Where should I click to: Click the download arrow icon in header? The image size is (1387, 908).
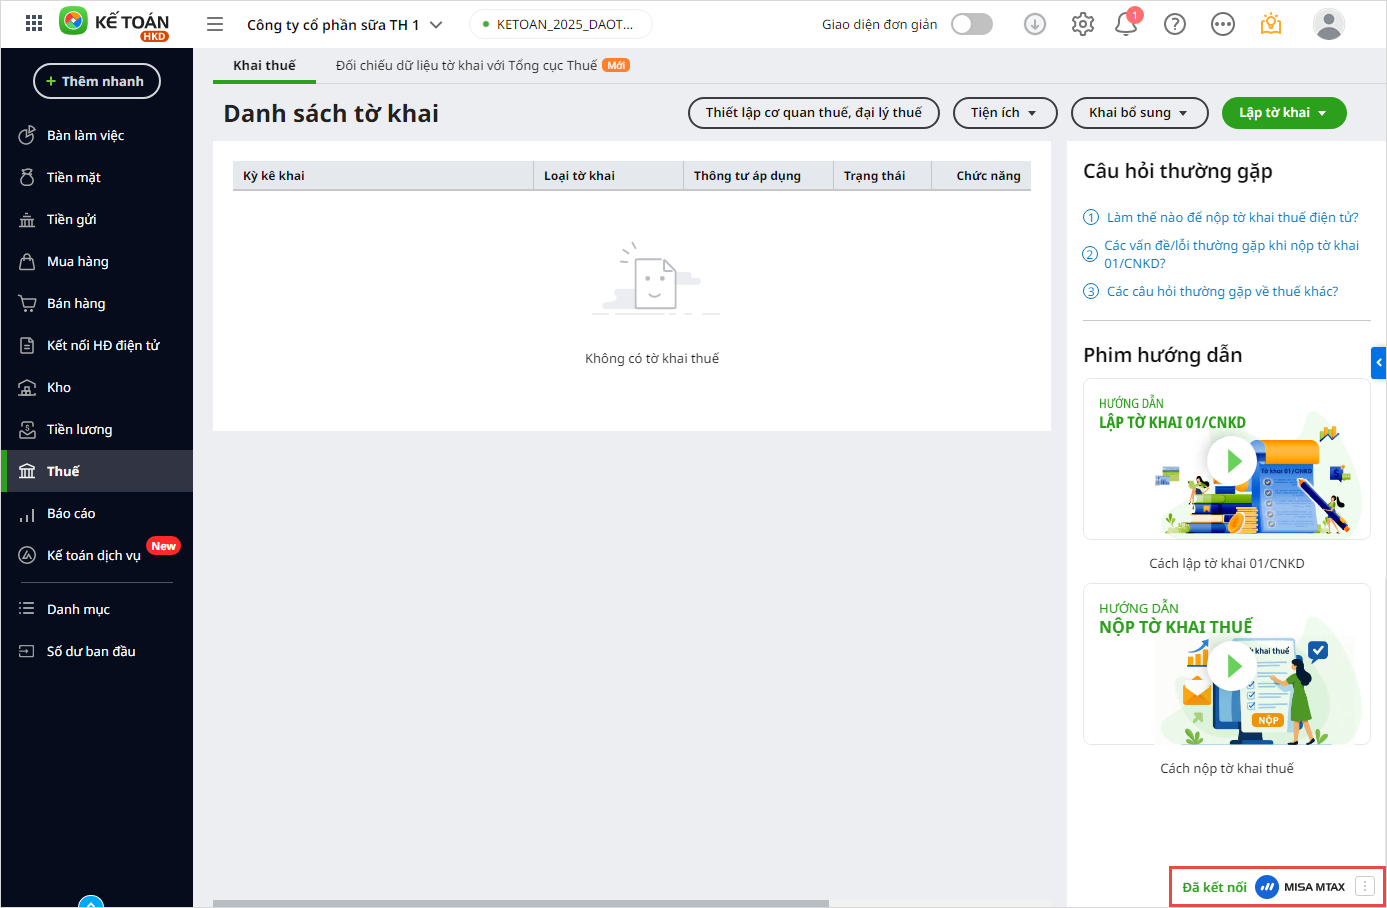[1035, 24]
